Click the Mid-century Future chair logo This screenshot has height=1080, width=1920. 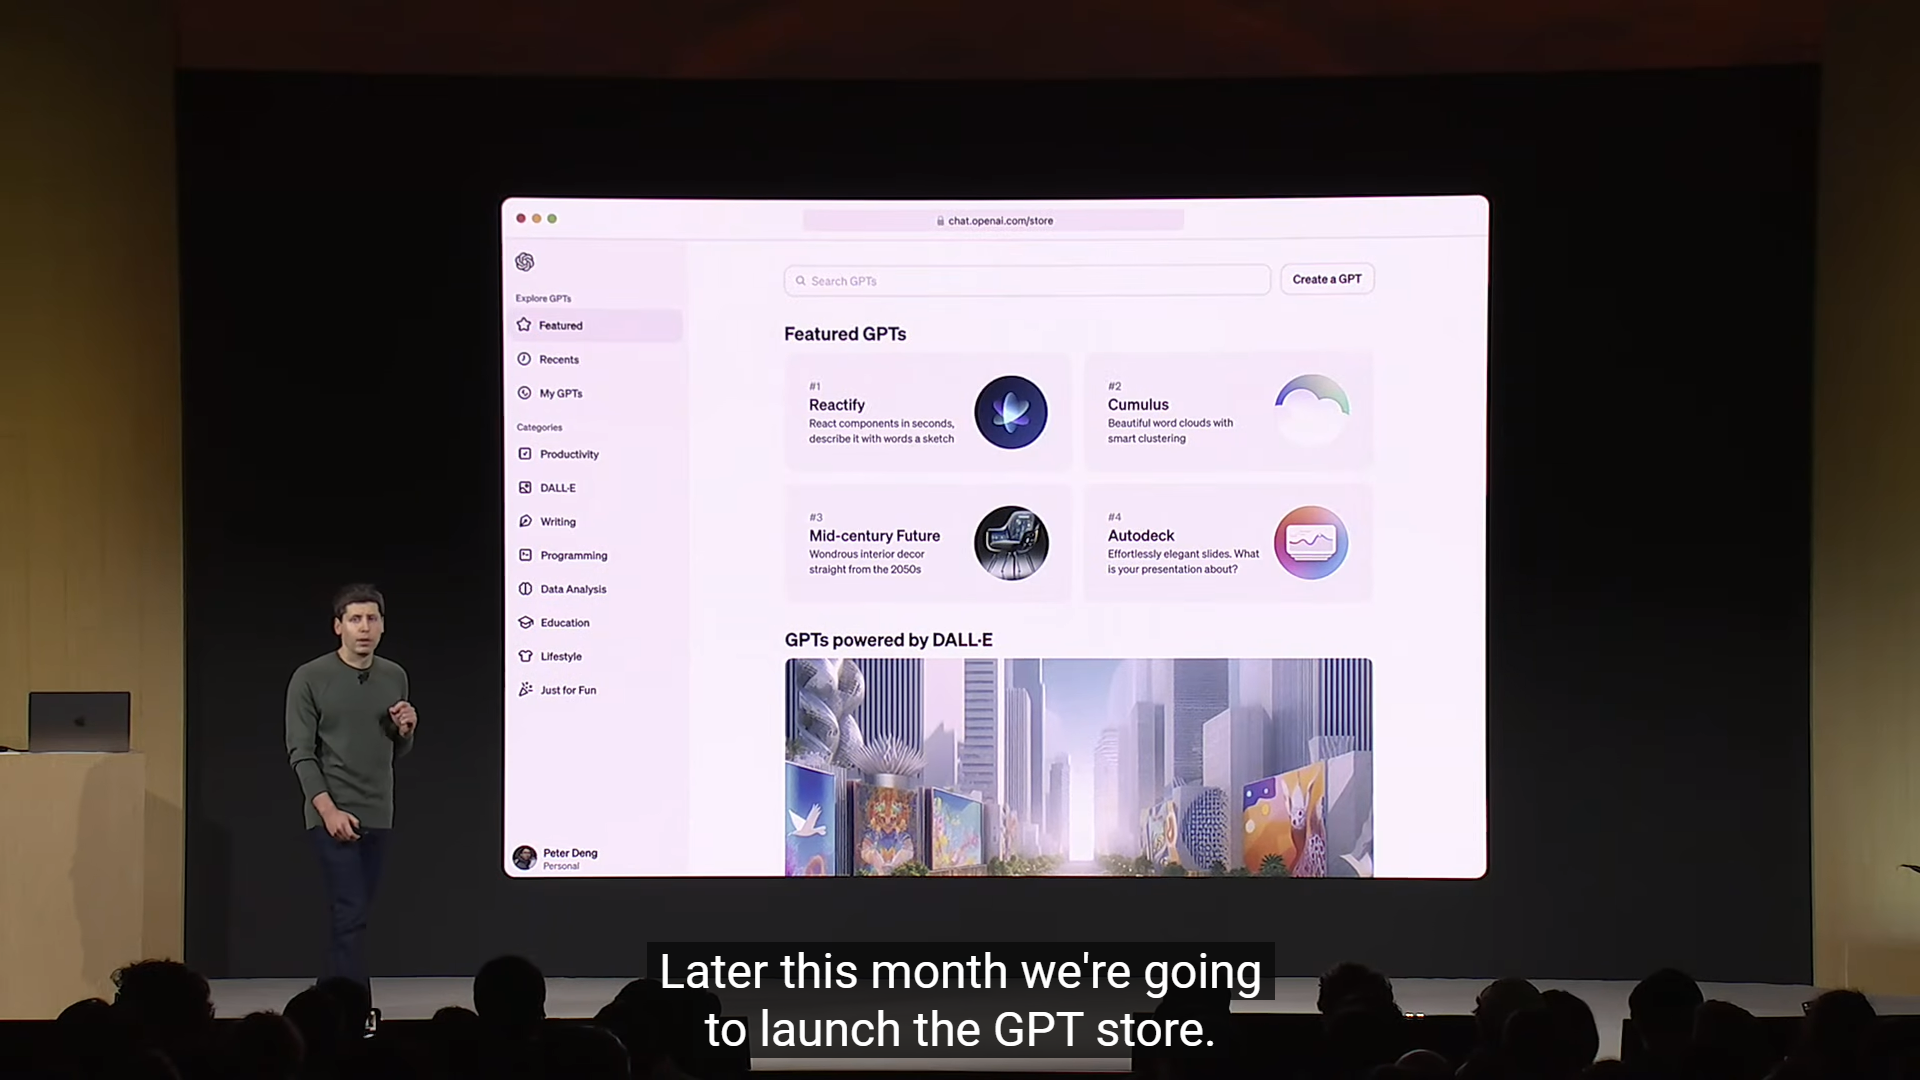1011,543
